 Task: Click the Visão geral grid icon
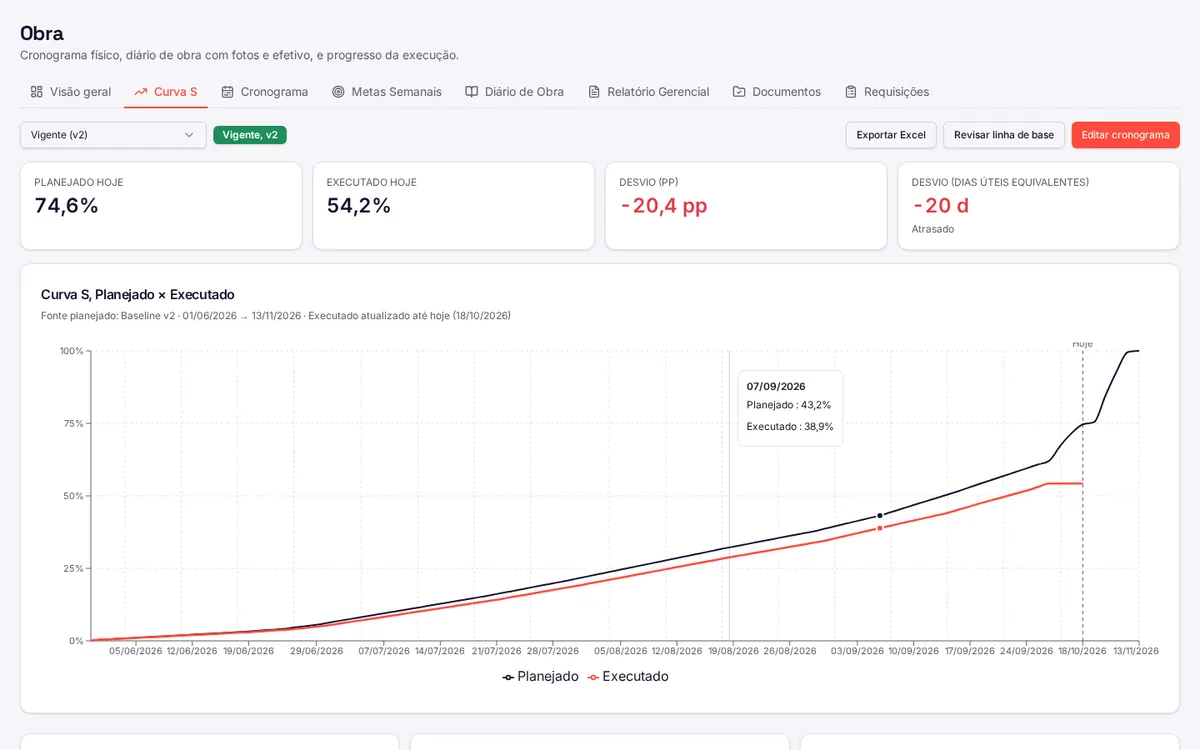tap(37, 92)
